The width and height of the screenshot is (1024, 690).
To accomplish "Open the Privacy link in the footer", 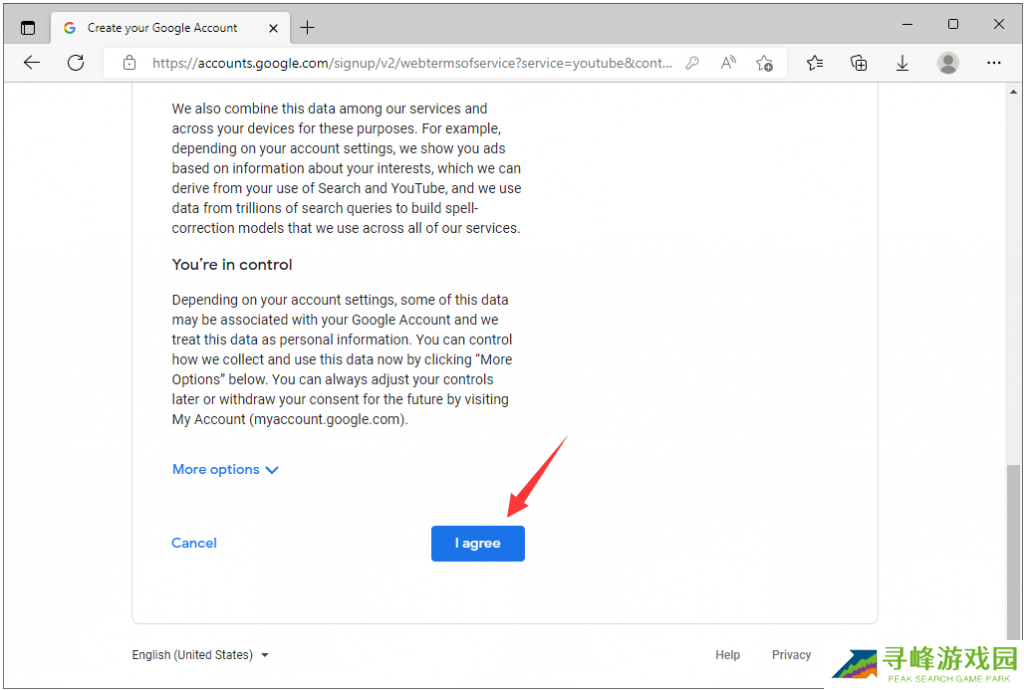I will pos(791,655).
